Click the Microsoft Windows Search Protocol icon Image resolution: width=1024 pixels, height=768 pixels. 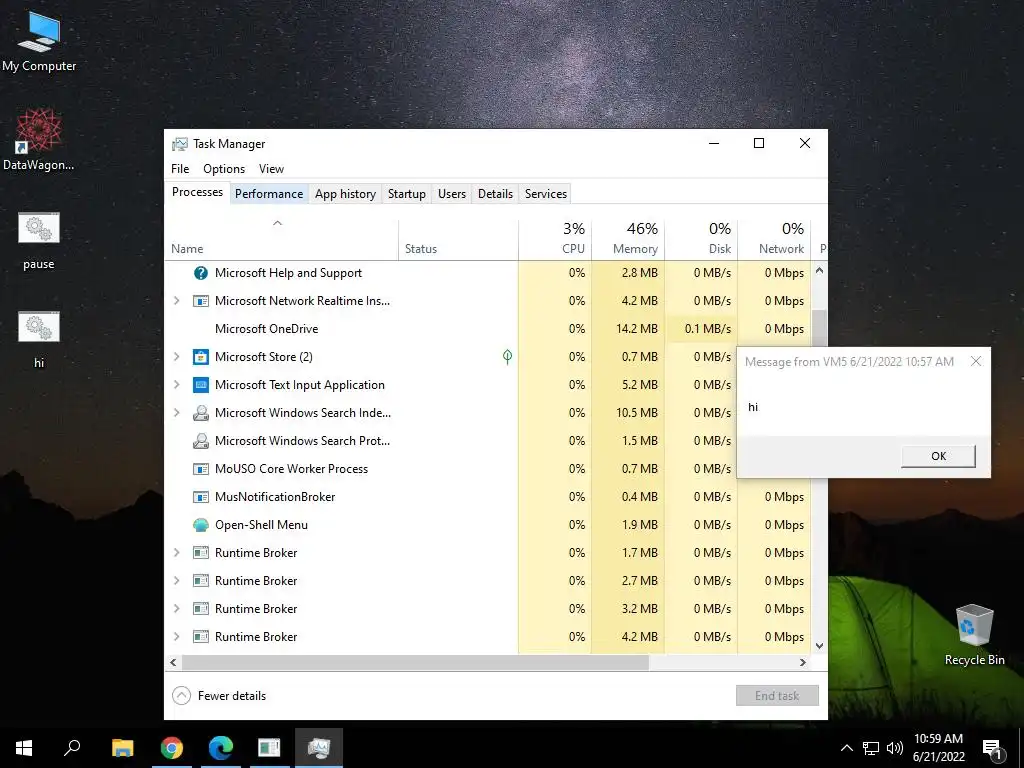[x=200, y=441]
